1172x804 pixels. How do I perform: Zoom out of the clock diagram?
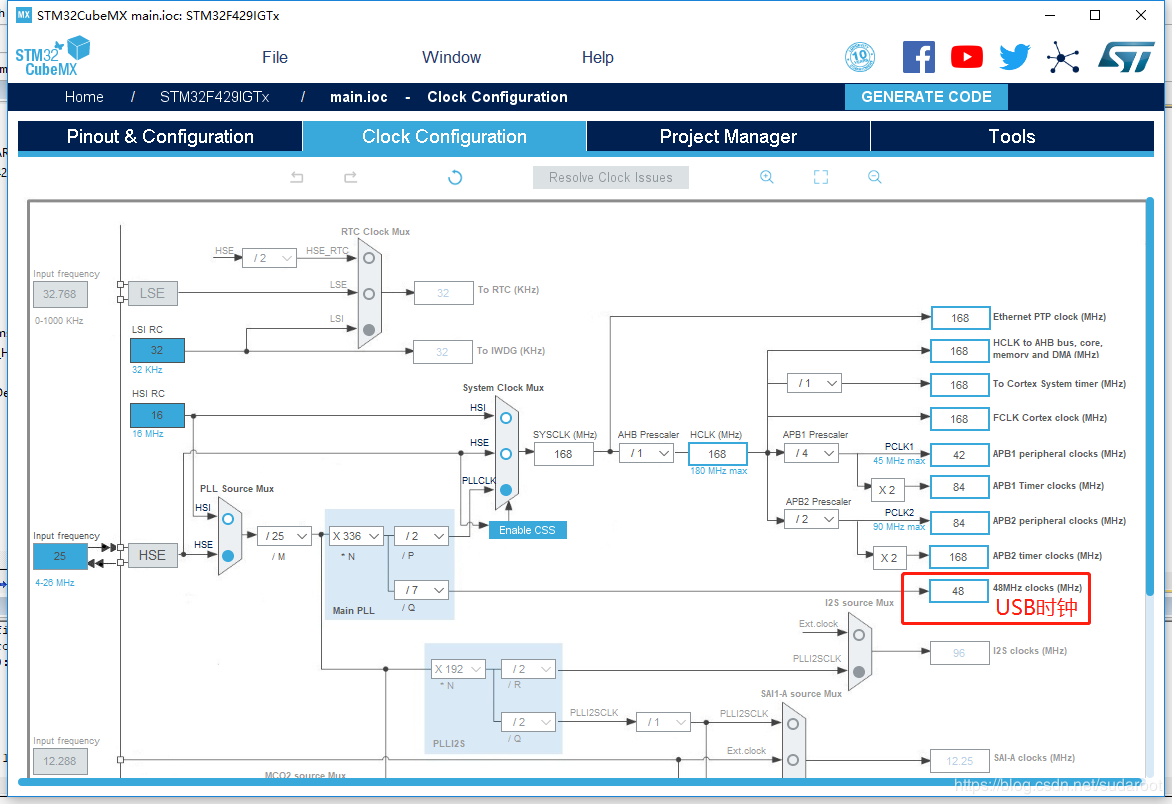point(875,177)
